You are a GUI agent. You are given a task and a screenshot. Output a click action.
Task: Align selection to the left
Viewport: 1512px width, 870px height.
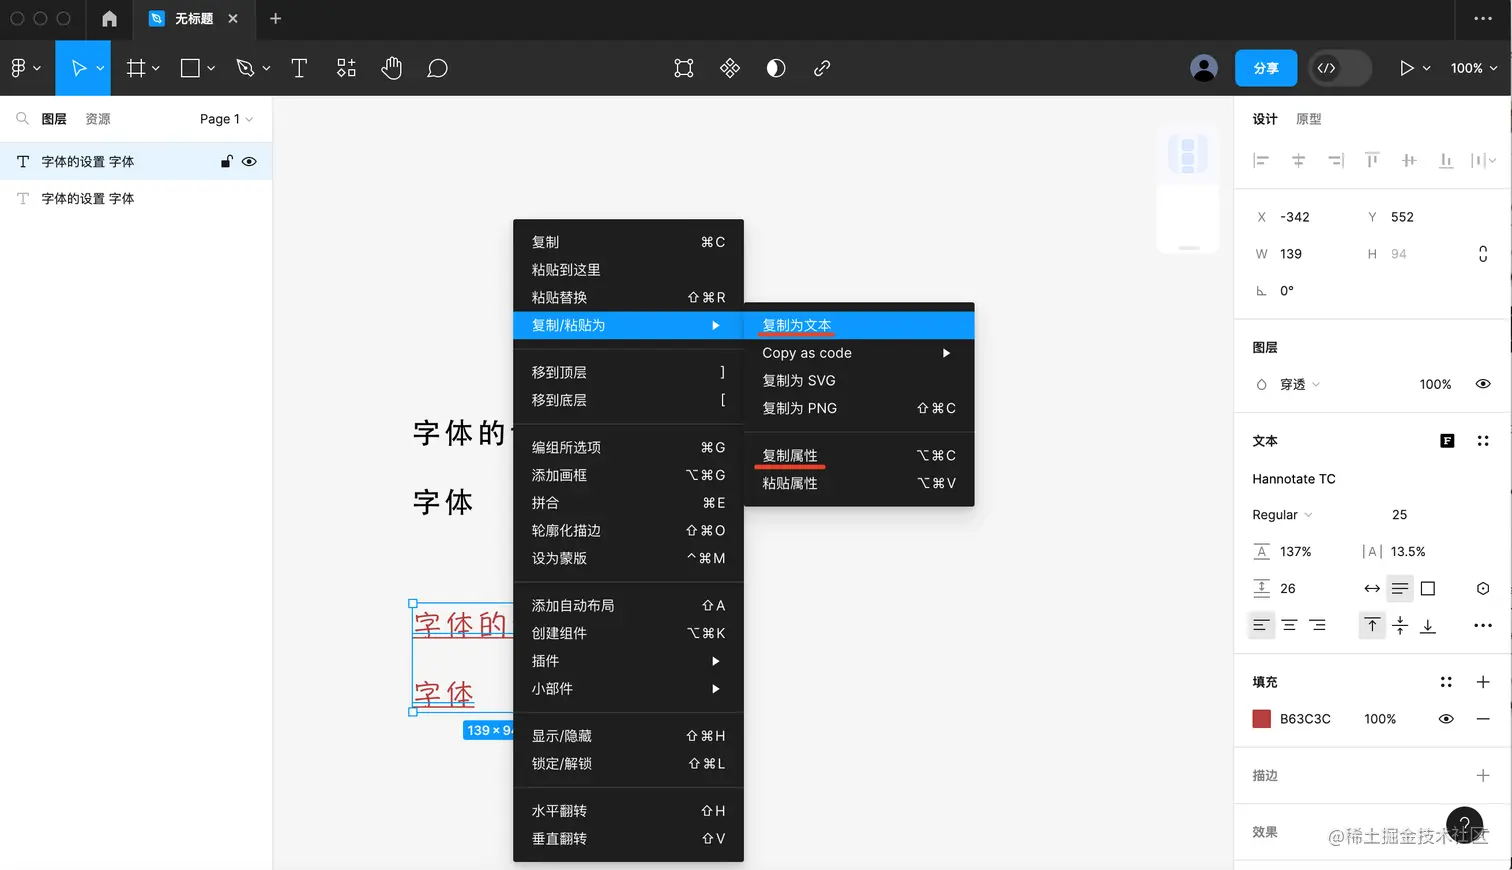coord(1261,160)
